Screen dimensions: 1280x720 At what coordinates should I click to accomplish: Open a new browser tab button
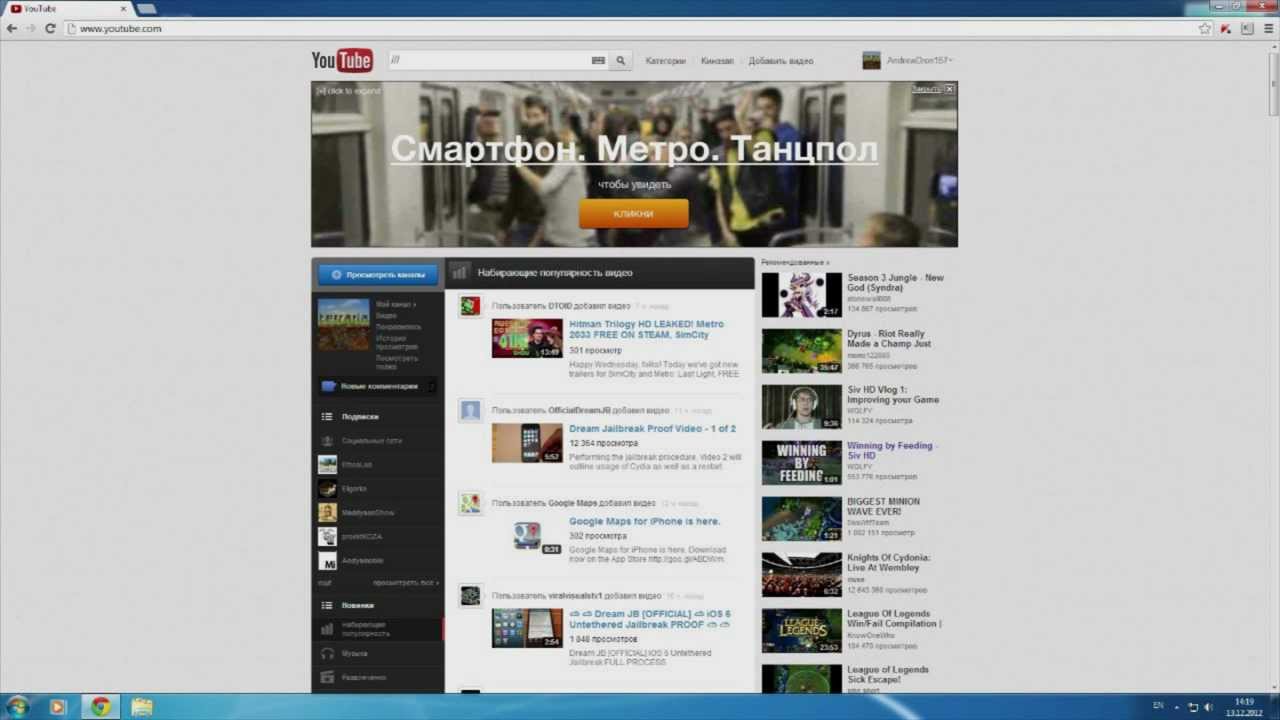coord(147,9)
